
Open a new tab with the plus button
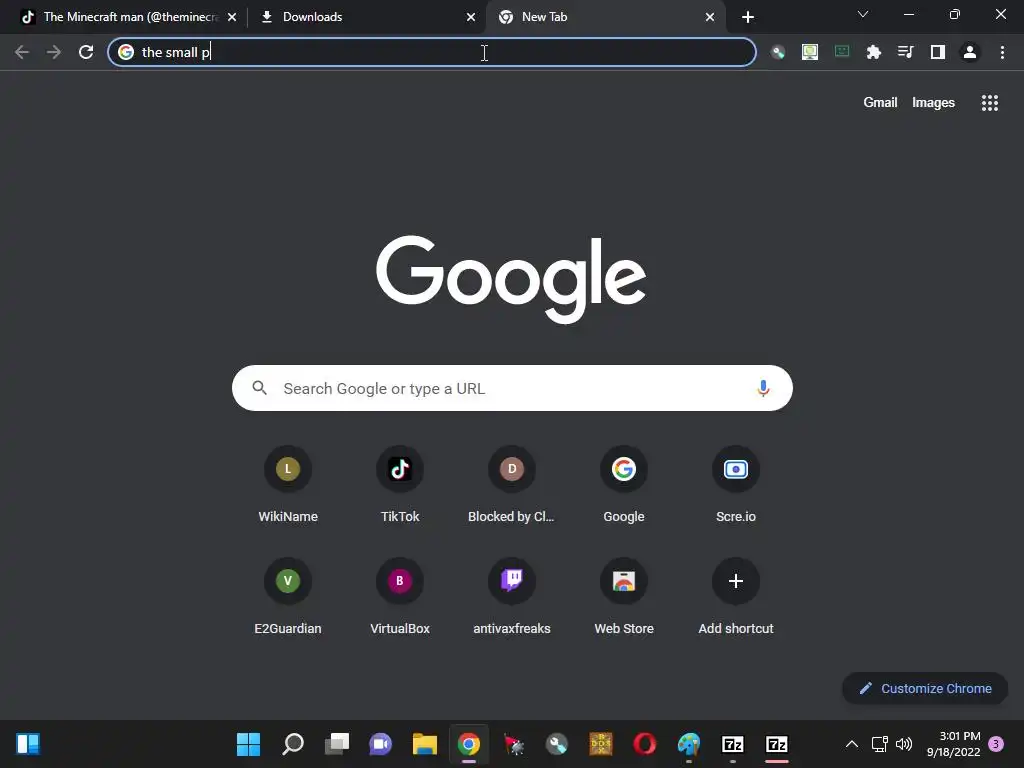click(x=748, y=17)
